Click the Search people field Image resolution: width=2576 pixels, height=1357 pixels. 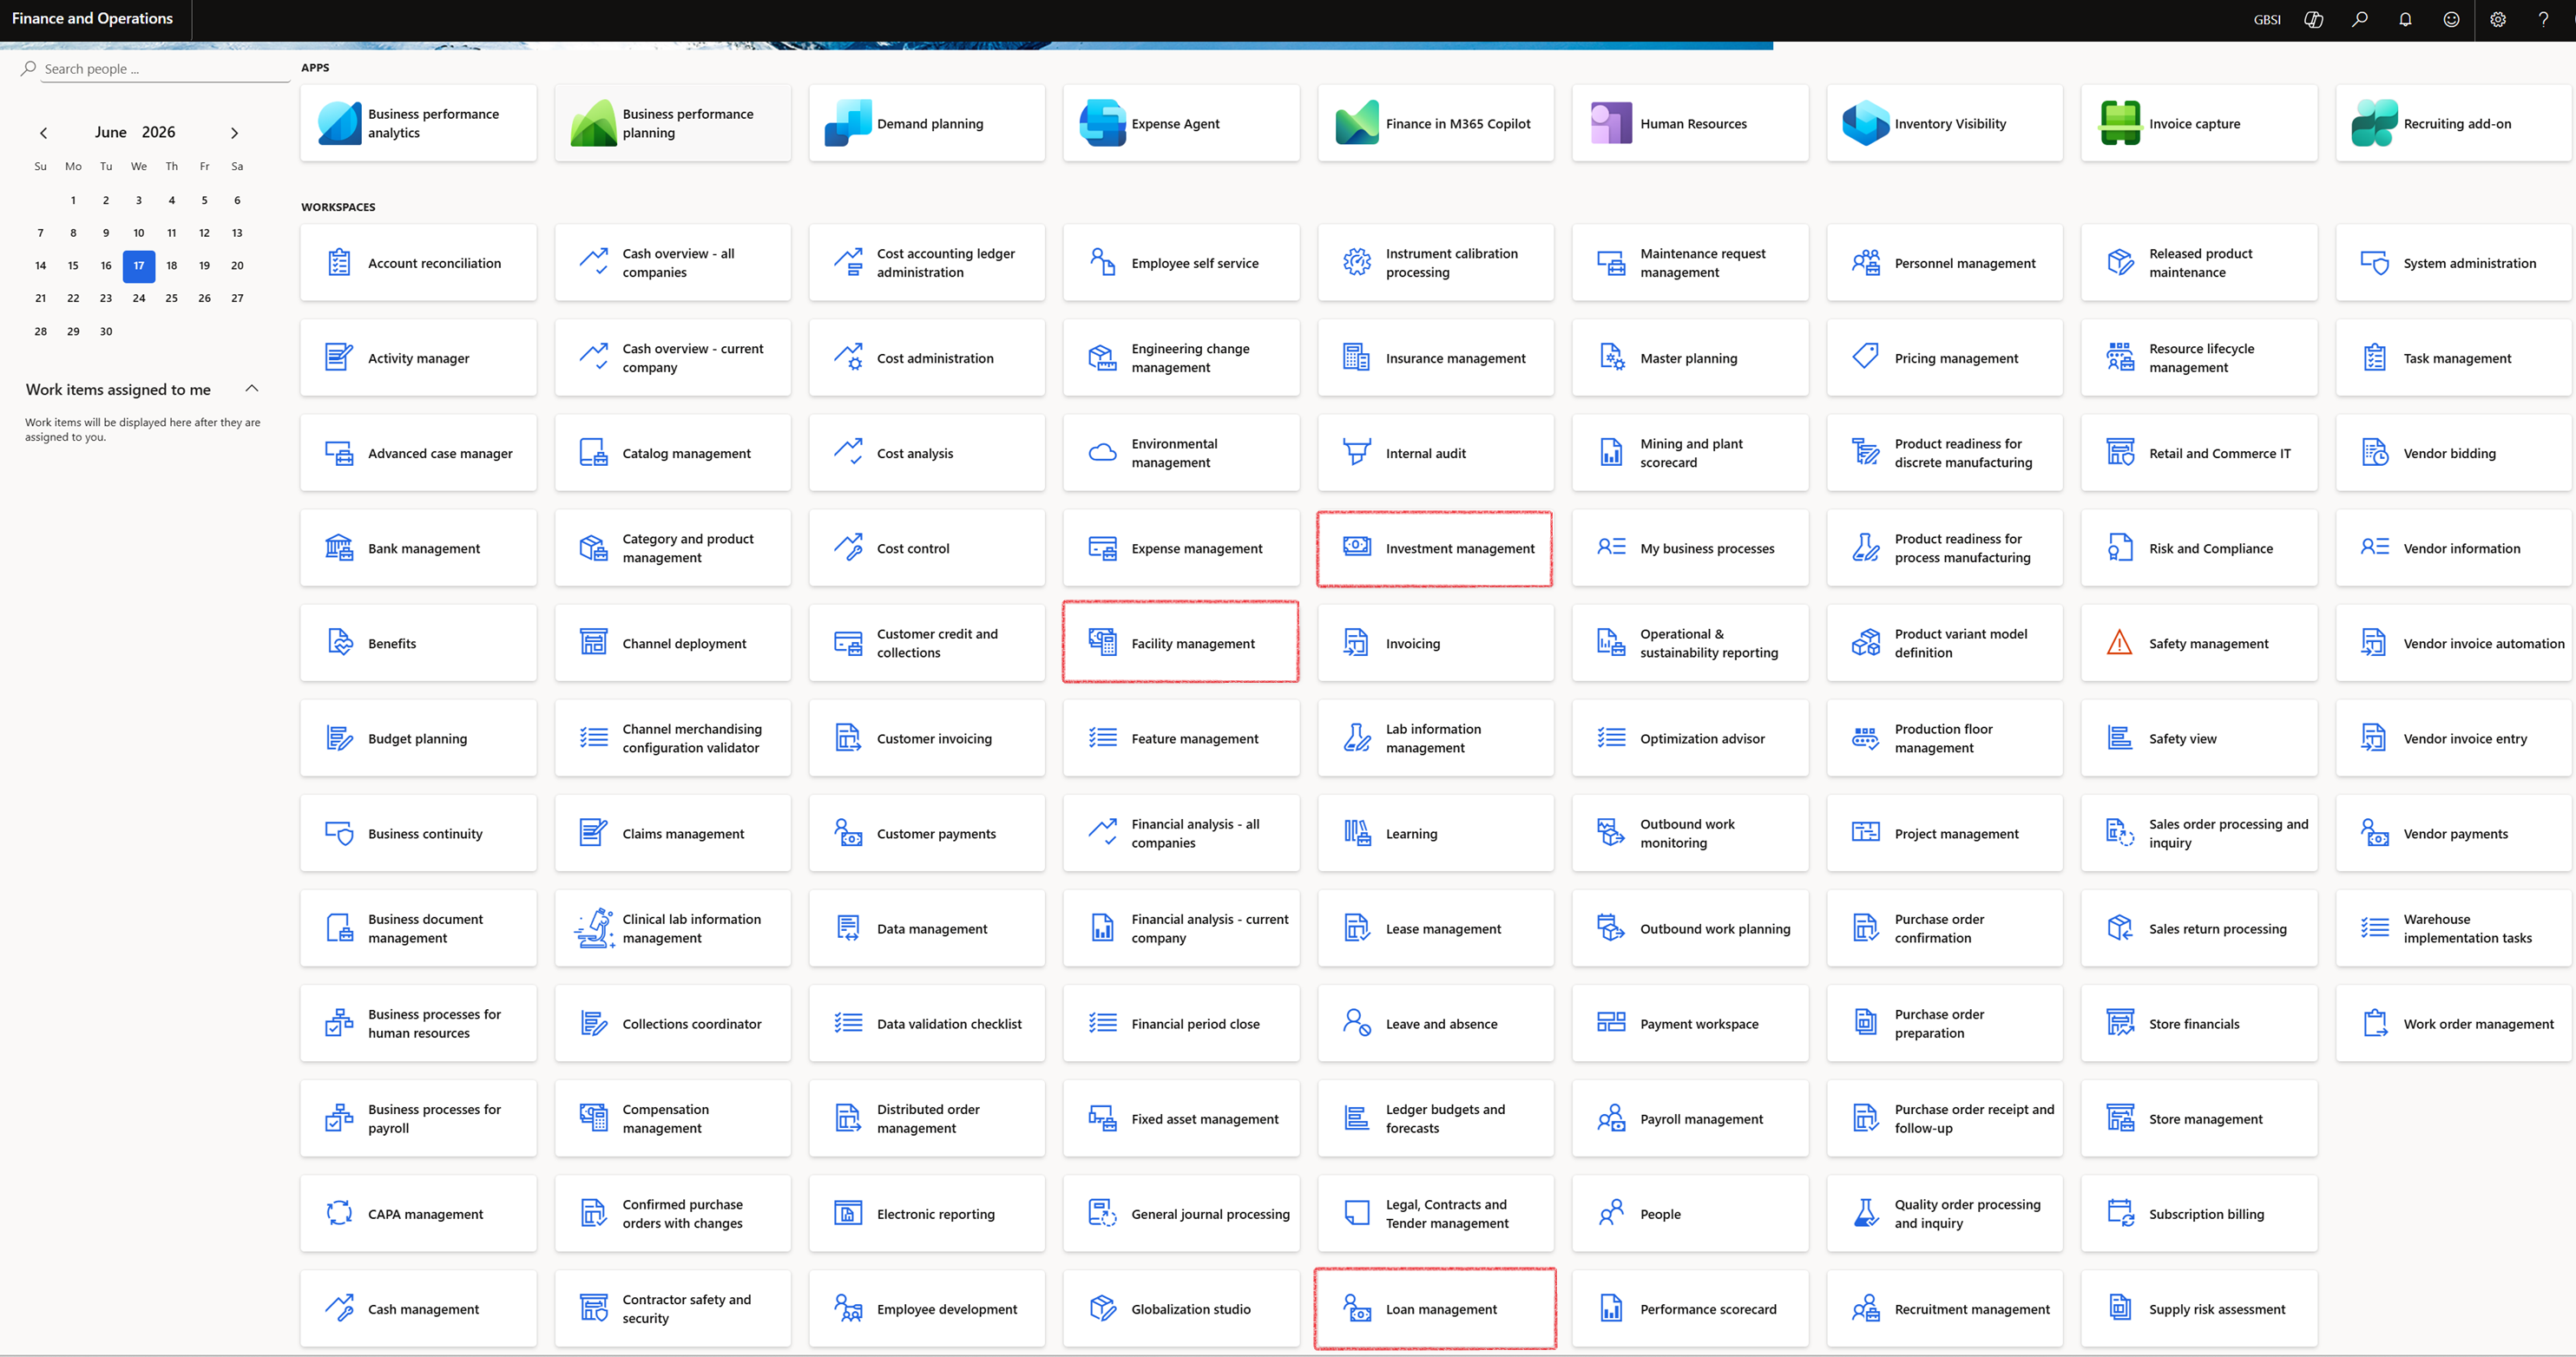[x=165, y=69]
